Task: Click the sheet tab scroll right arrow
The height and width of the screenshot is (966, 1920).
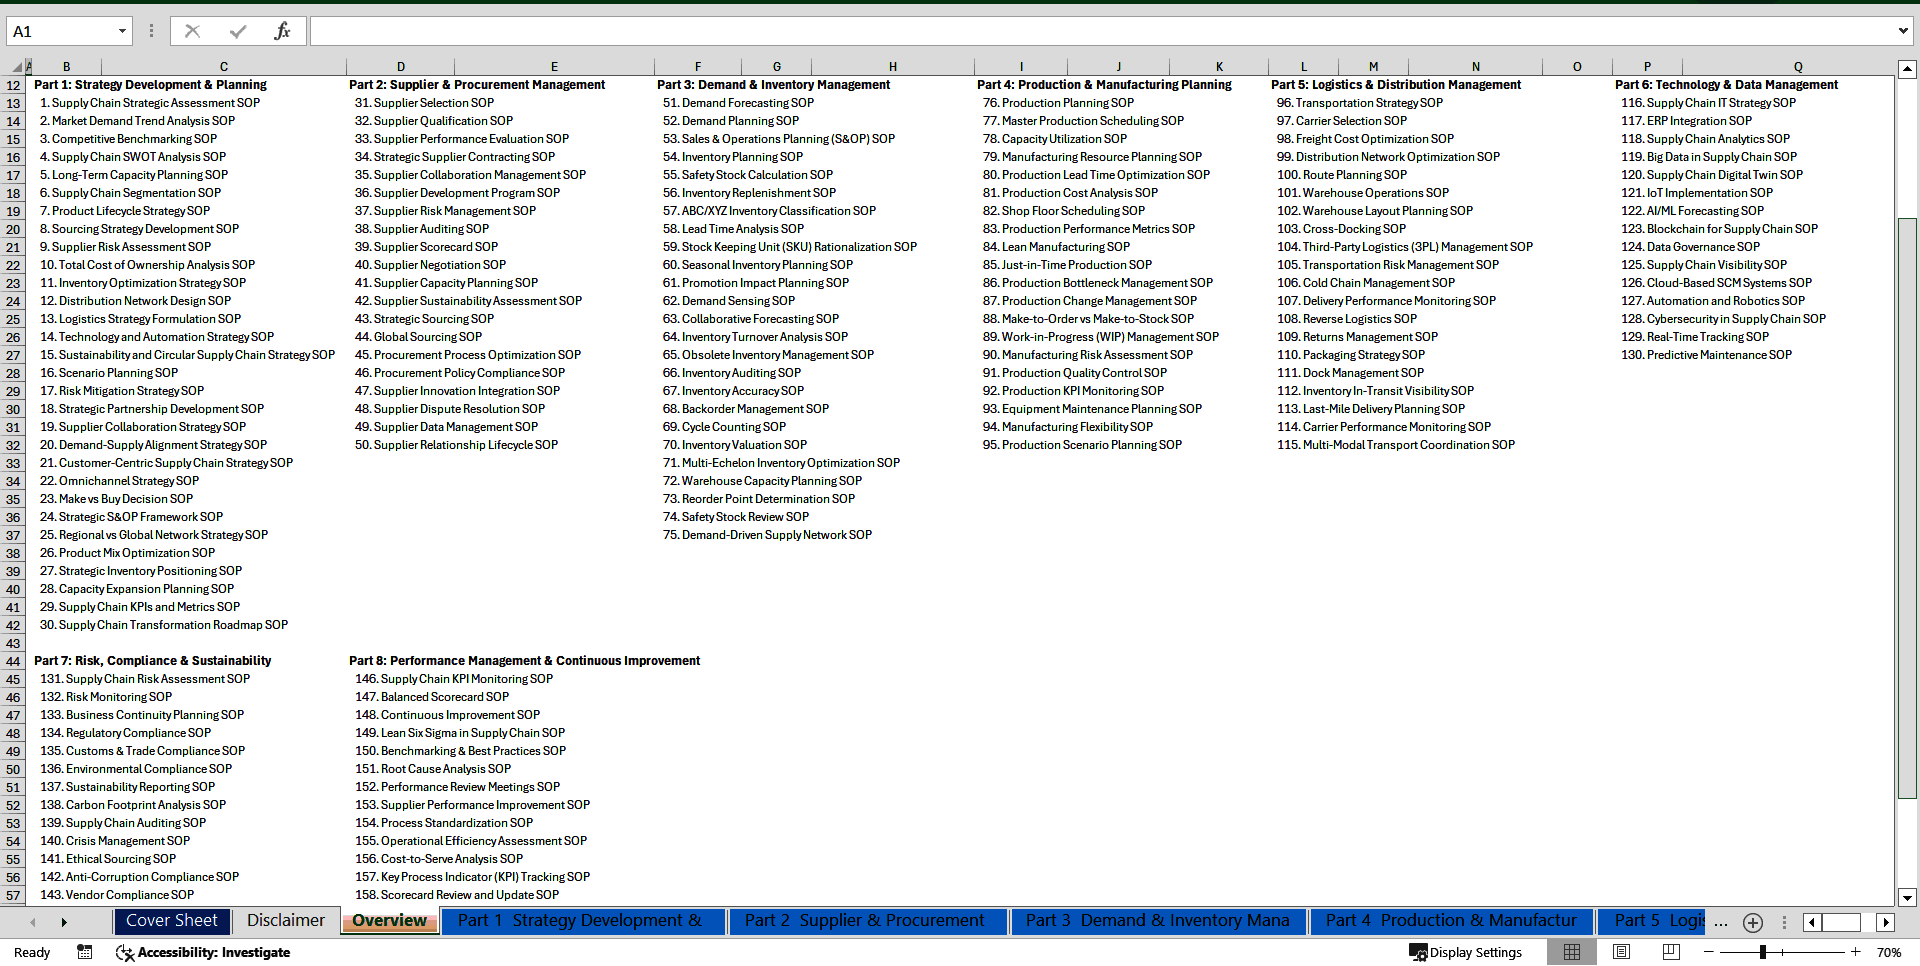Action: coord(64,921)
